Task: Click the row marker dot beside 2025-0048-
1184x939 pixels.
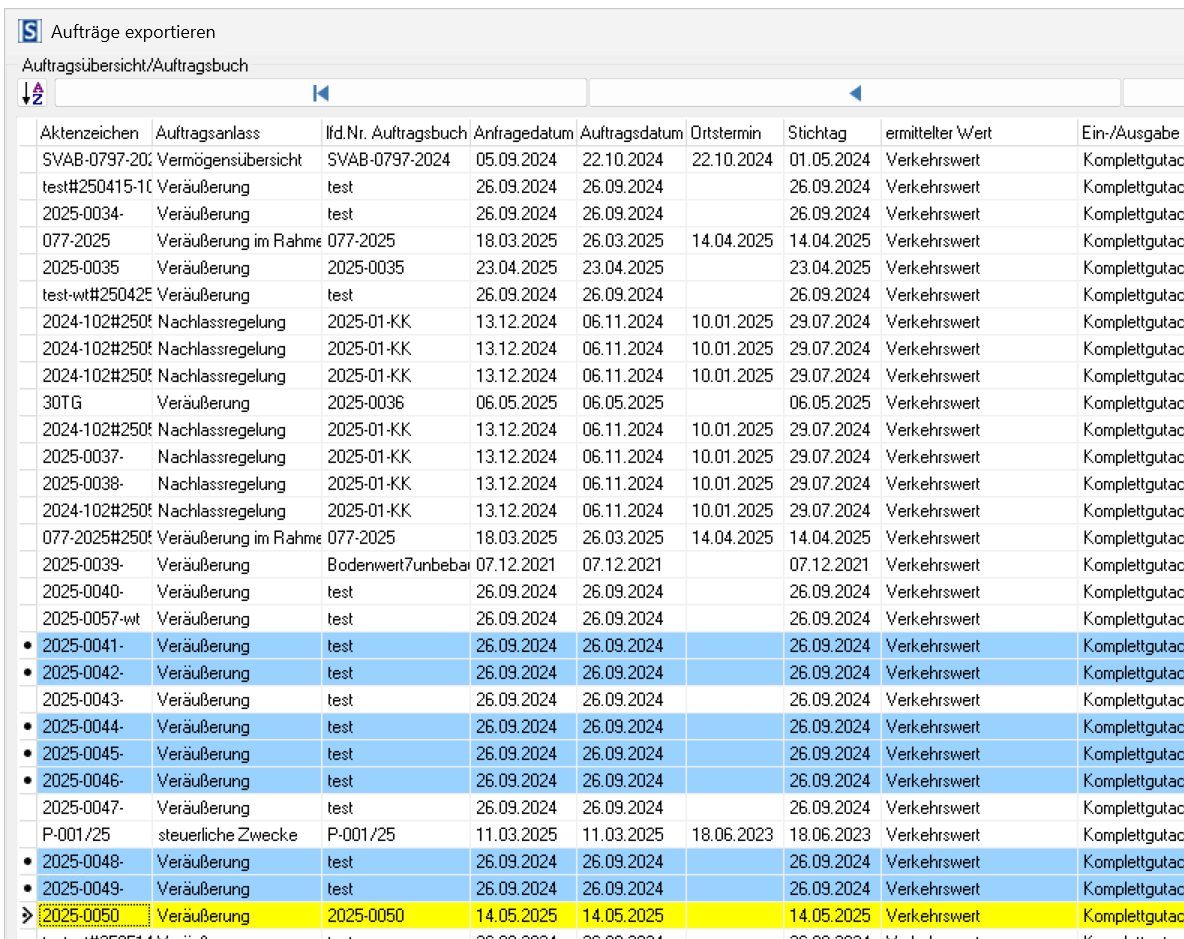Action: tap(28, 861)
